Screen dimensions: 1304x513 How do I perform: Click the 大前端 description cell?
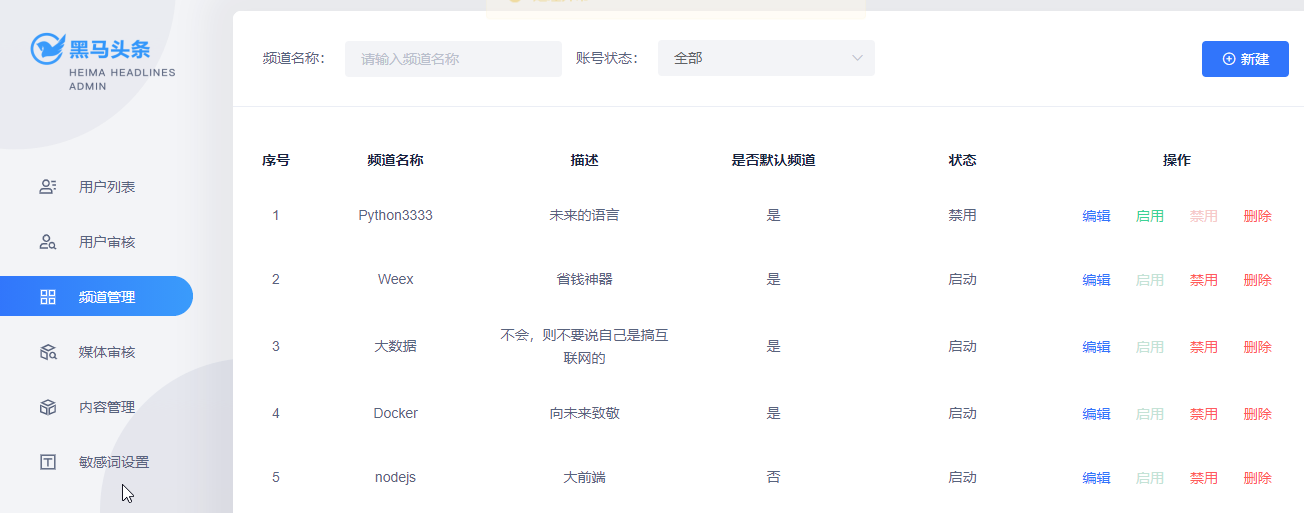click(x=584, y=477)
